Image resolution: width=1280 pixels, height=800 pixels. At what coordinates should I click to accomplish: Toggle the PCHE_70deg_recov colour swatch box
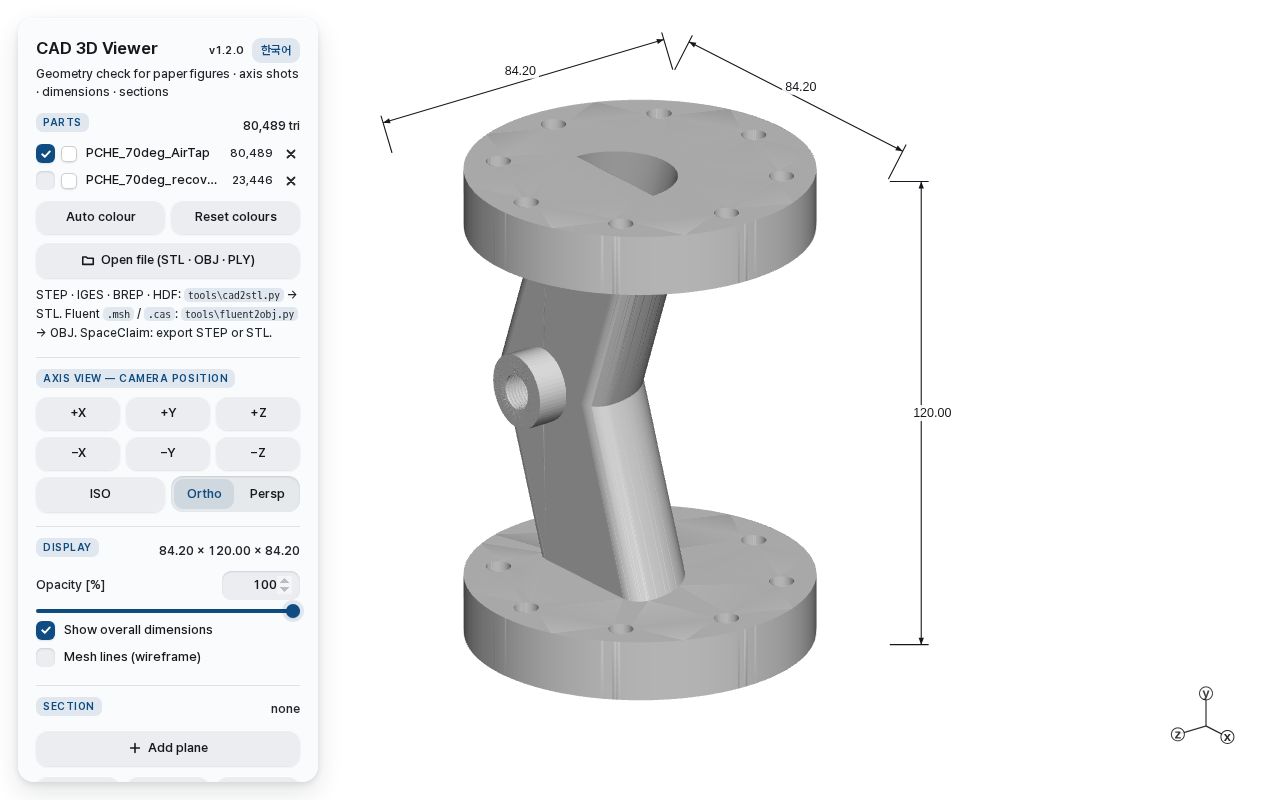click(69, 181)
